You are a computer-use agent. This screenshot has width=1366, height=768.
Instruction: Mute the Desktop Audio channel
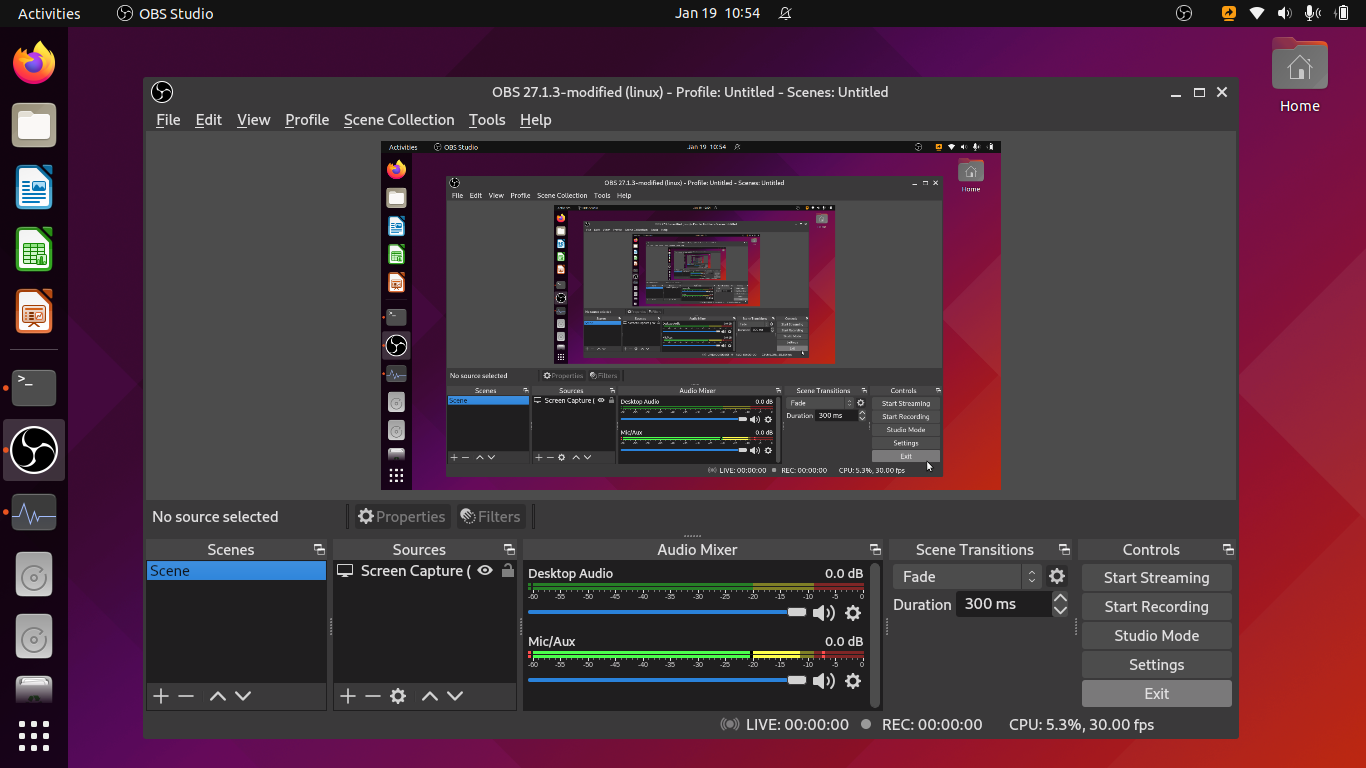(x=823, y=613)
